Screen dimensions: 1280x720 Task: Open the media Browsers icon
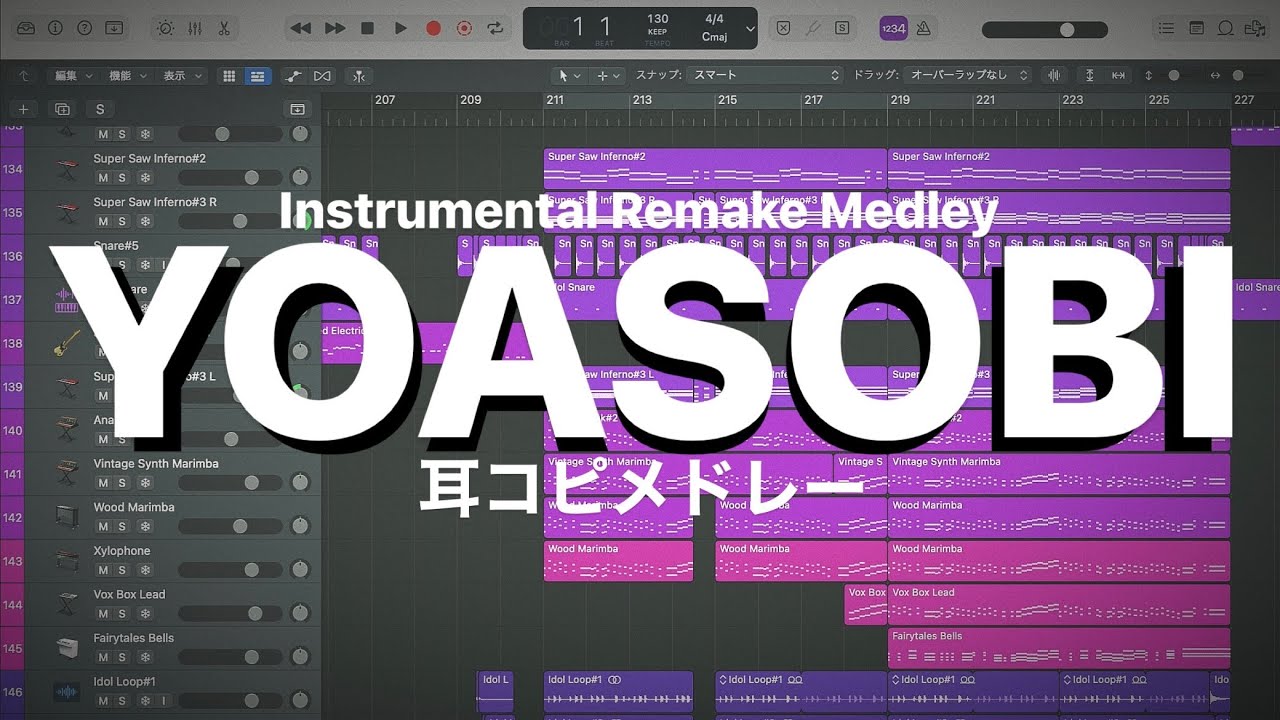point(1254,29)
